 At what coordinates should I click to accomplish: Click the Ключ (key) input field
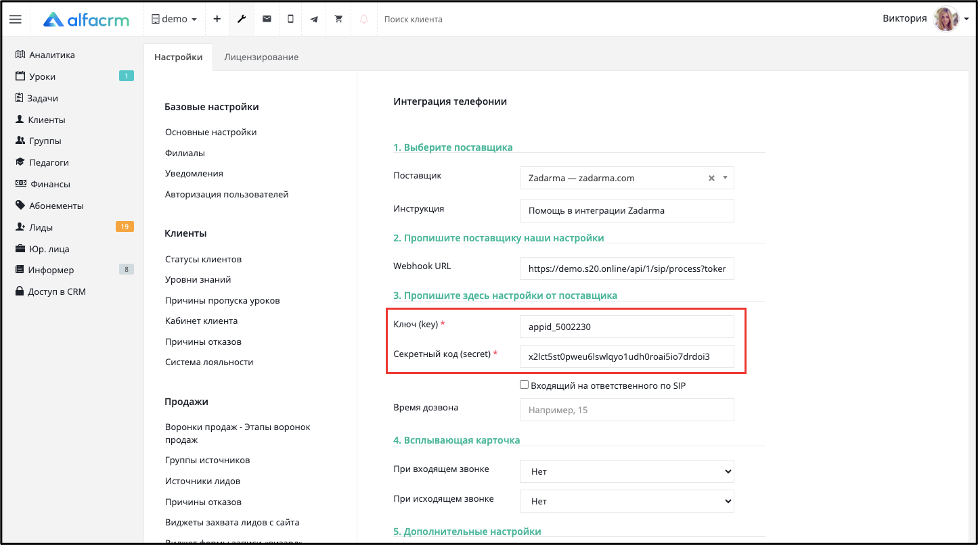point(627,327)
